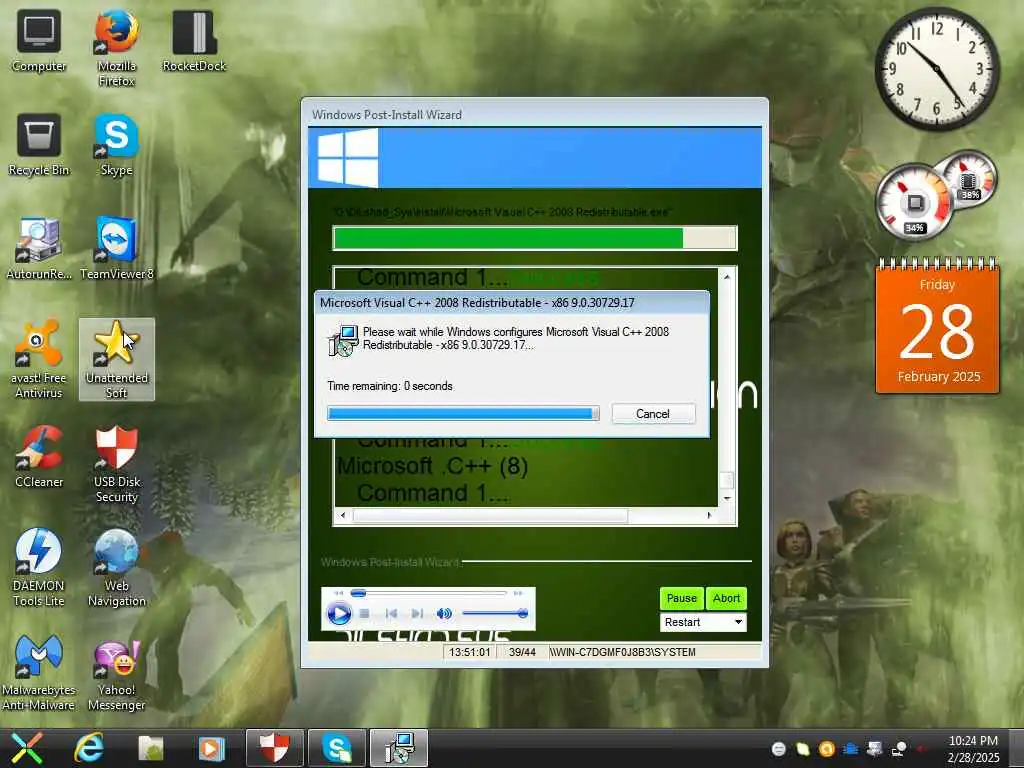Open the Start menu button
Image resolution: width=1024 pixels, height=768 pixels.
pos(26,748)
